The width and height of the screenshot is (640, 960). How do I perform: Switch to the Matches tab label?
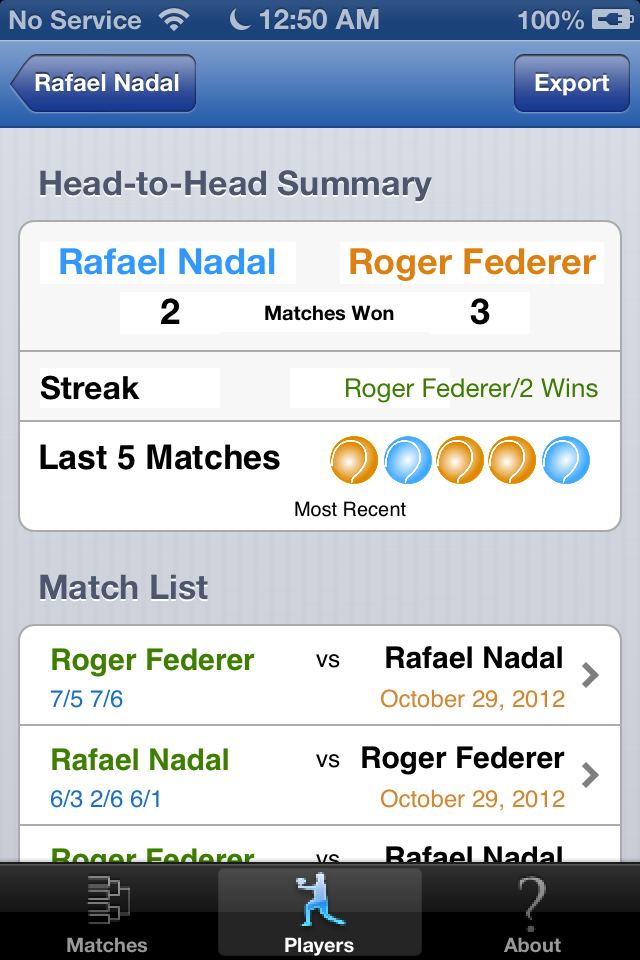click(x=106, y=945)
